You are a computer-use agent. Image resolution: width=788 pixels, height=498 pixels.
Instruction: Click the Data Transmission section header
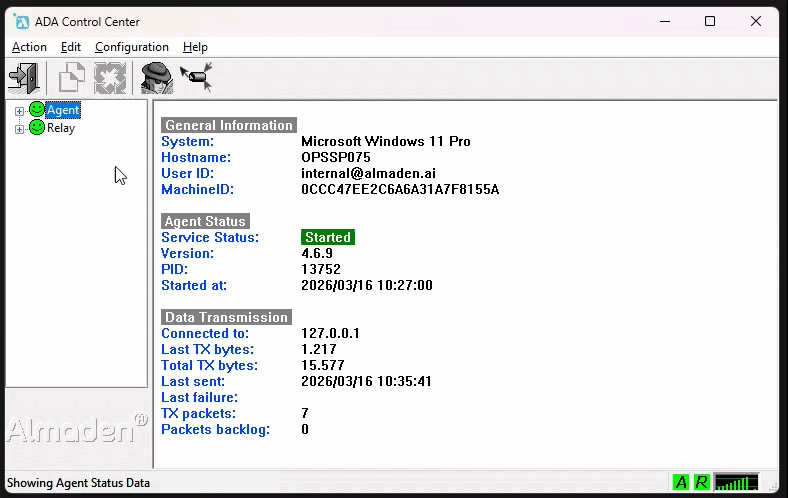point(226,317)
